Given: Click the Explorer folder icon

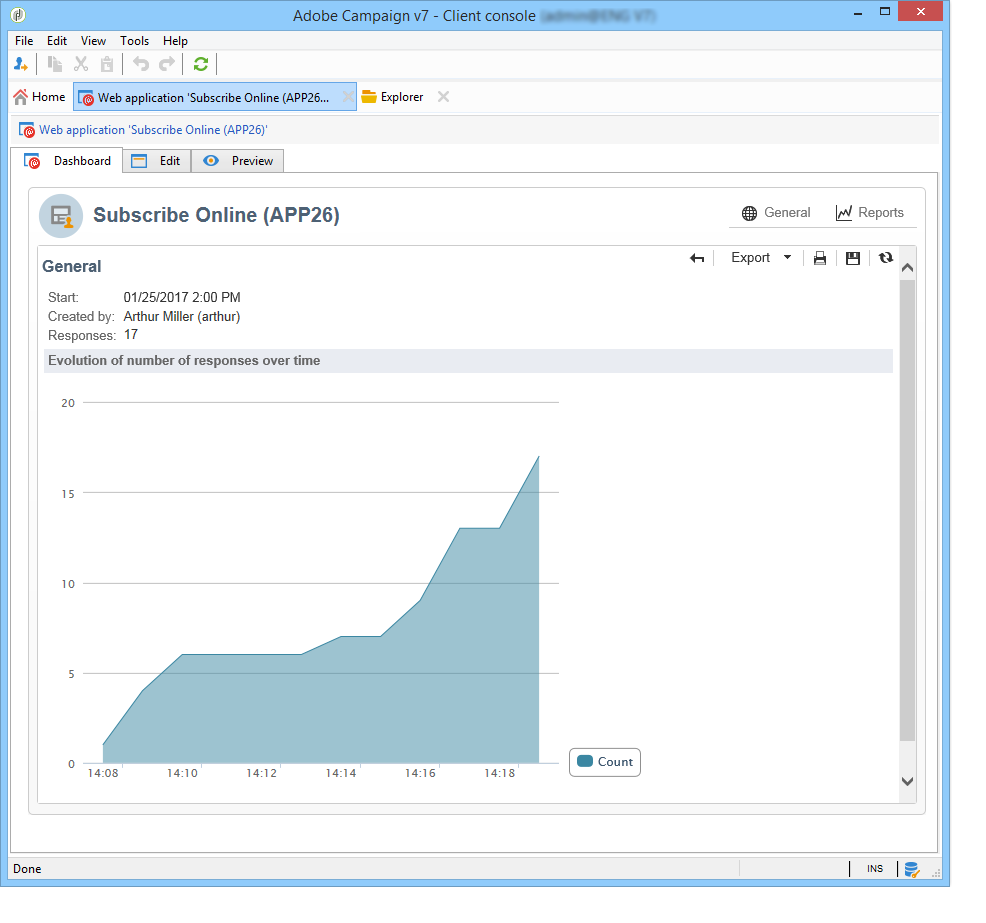Looking at the screenshot, I should (369, 97).
